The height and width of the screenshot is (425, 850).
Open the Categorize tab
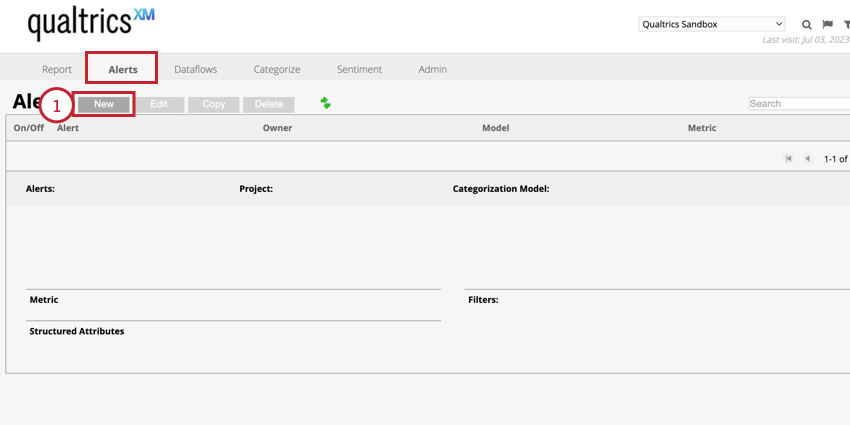coord(277,69)
